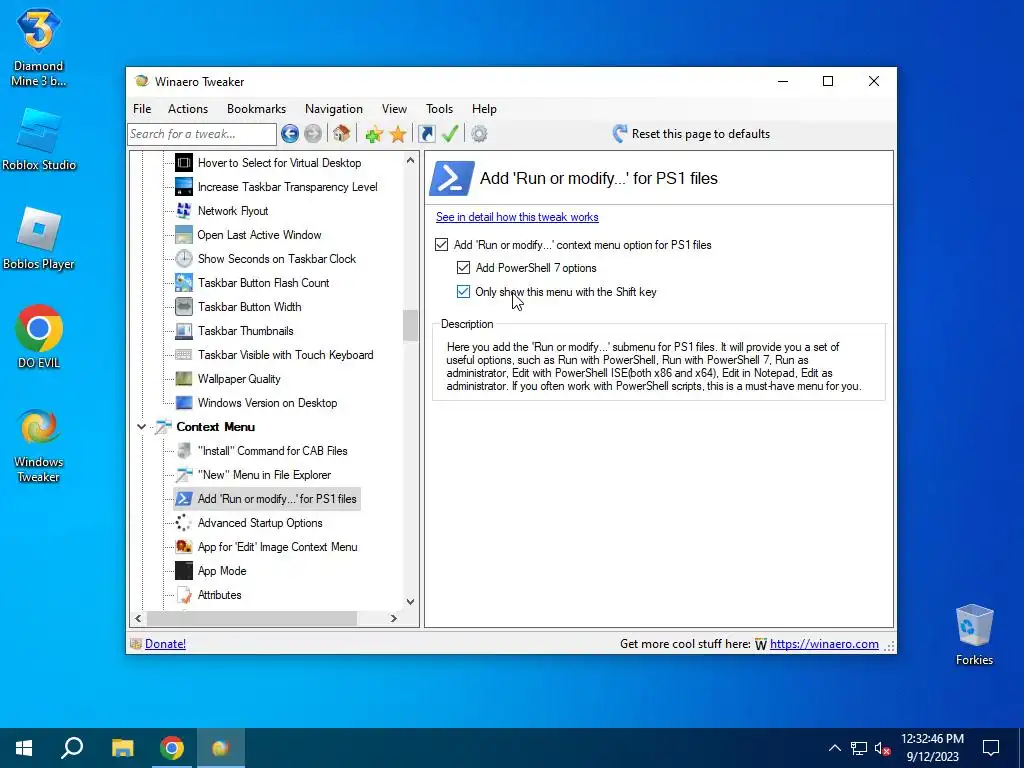
Task: Open File Explorer from the taskbar
Action: point(122,748)
